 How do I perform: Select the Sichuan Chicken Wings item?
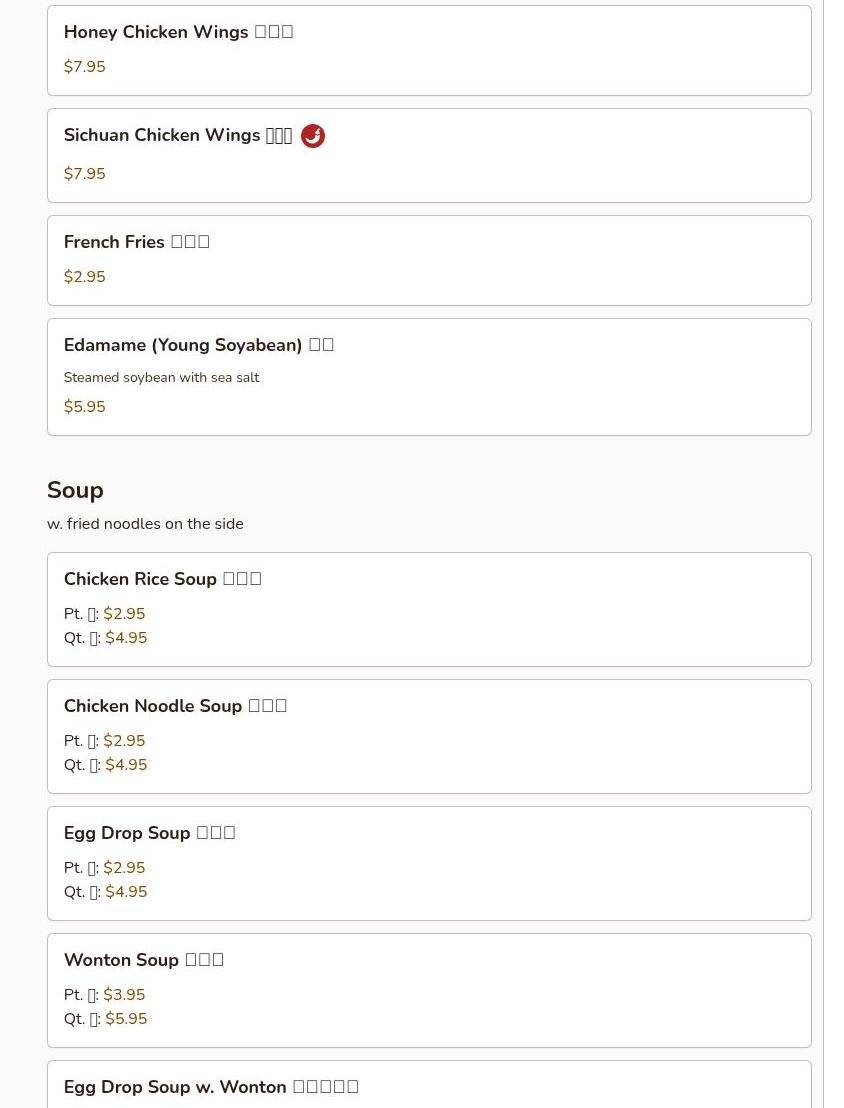[x=429, y=155]
